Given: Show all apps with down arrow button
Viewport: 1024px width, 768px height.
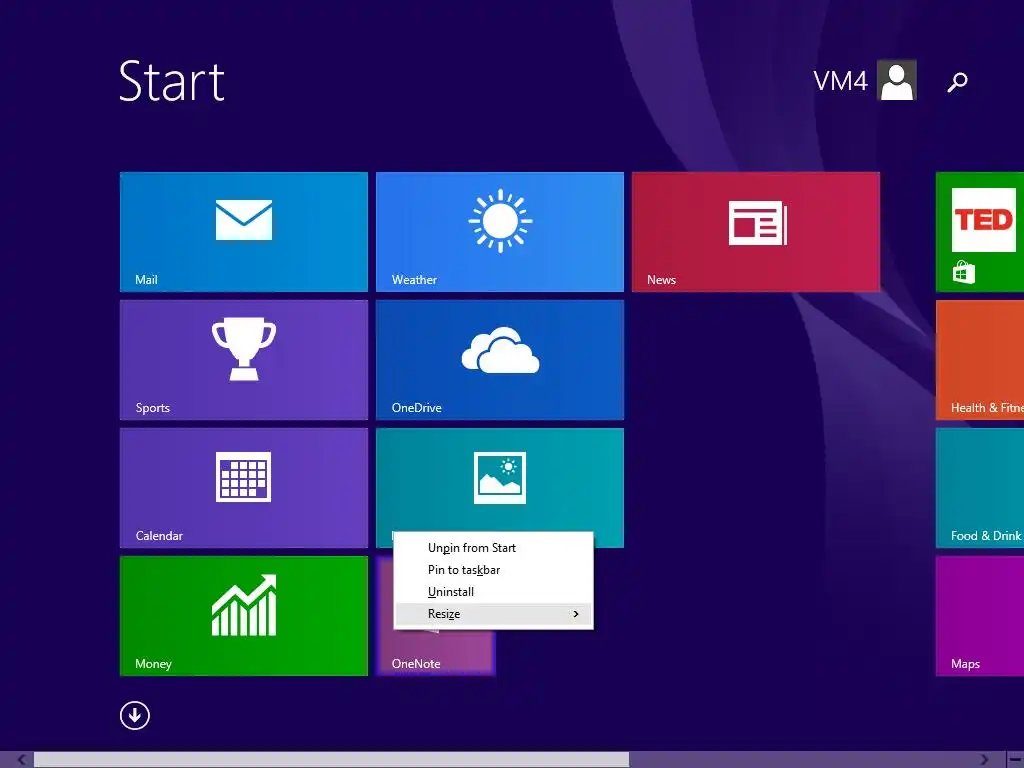Looking at the screenshot, I should click(135, 715).
